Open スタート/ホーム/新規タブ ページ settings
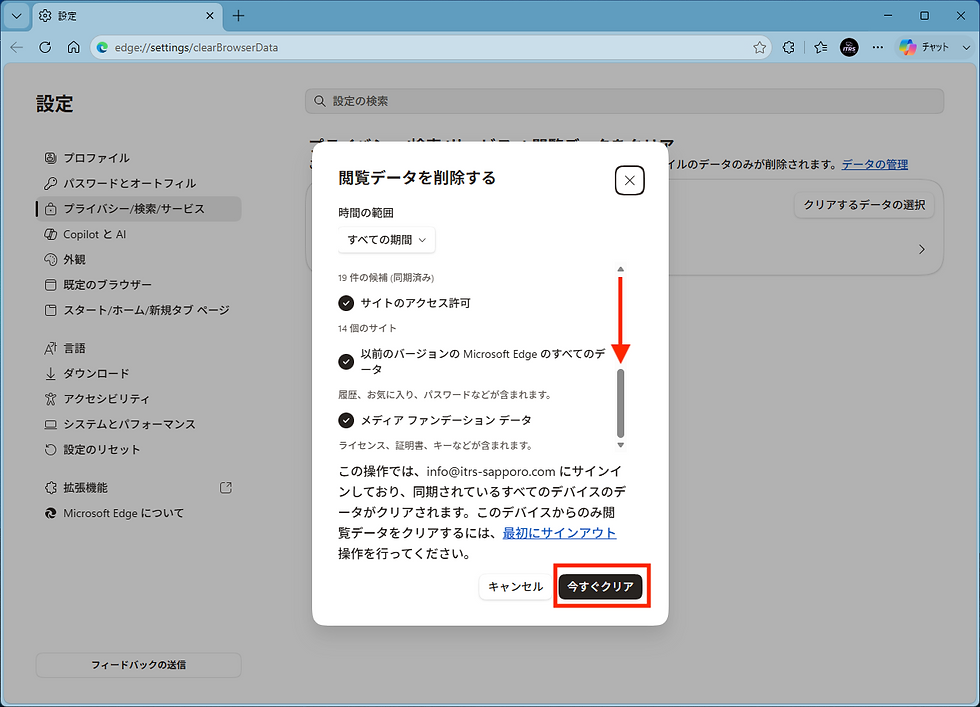 pos(138,310)
